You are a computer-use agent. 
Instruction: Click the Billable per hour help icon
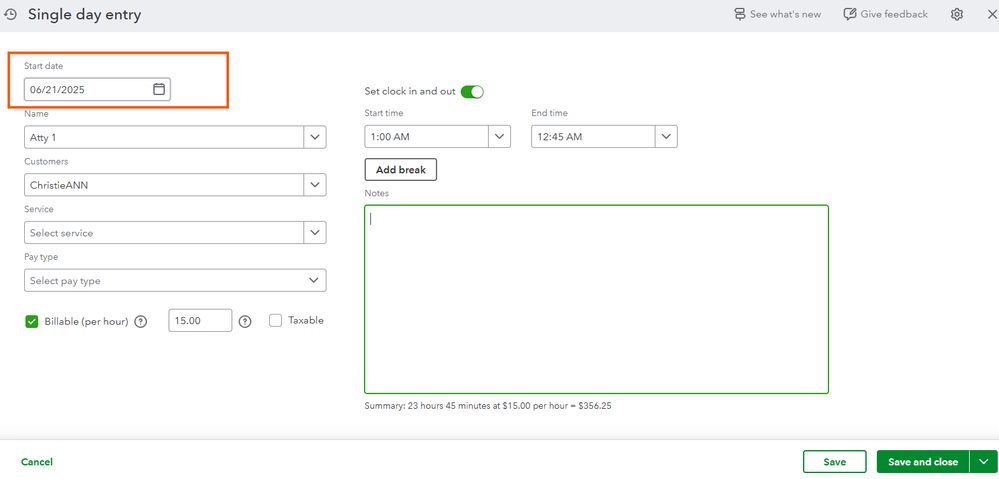coord(141,321)
